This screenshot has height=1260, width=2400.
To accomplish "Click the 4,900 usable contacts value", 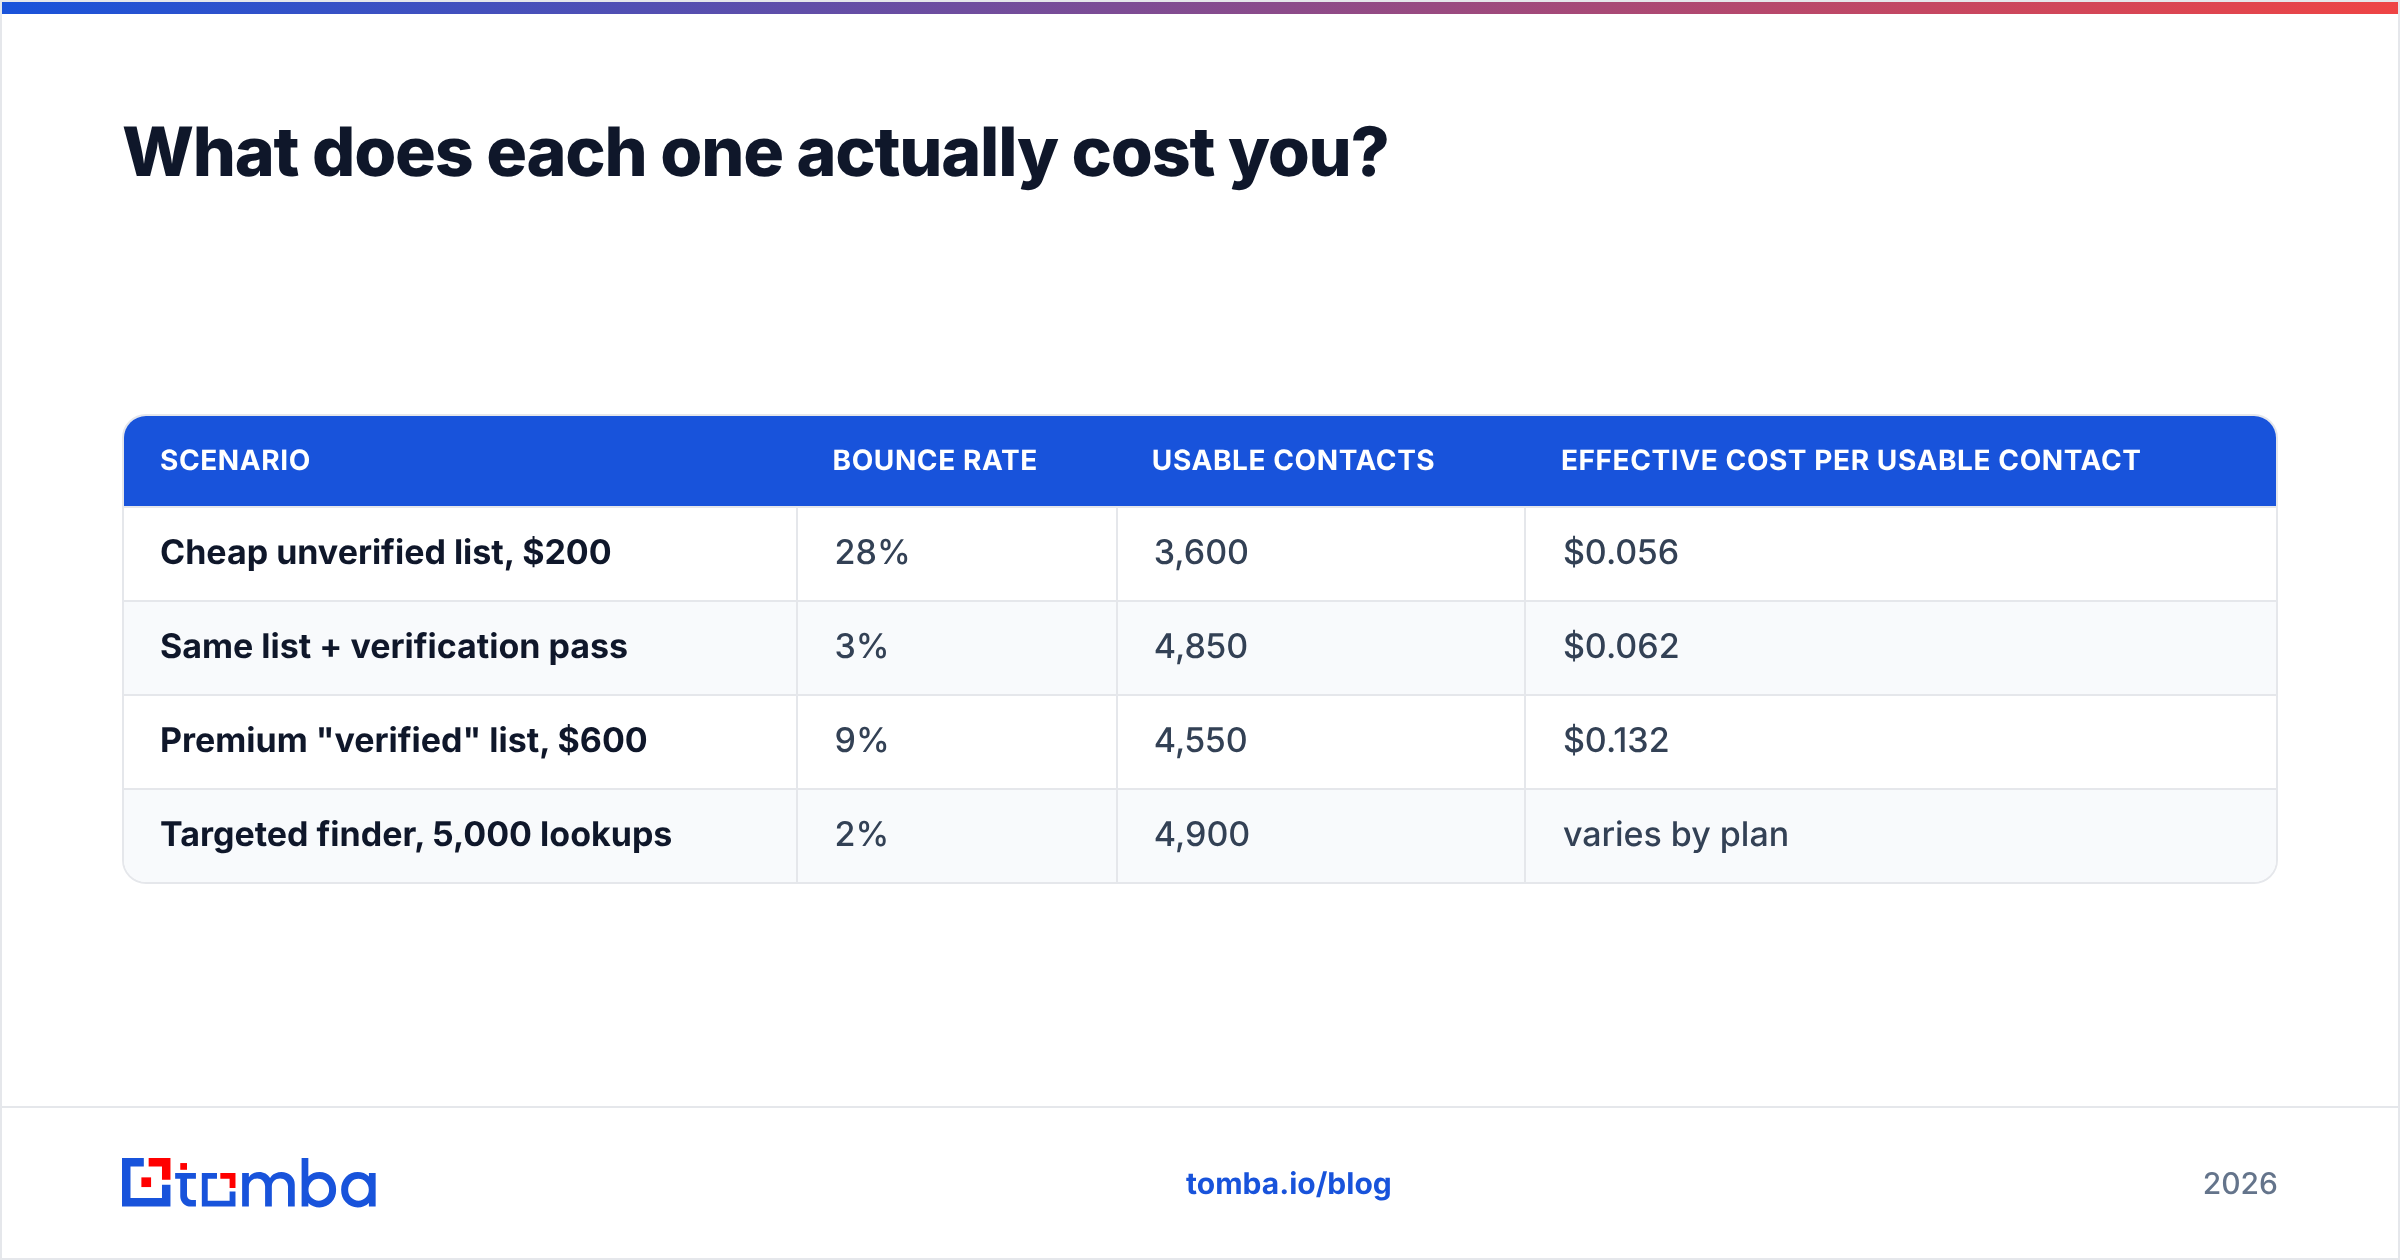I will (x=1202, y=834).
